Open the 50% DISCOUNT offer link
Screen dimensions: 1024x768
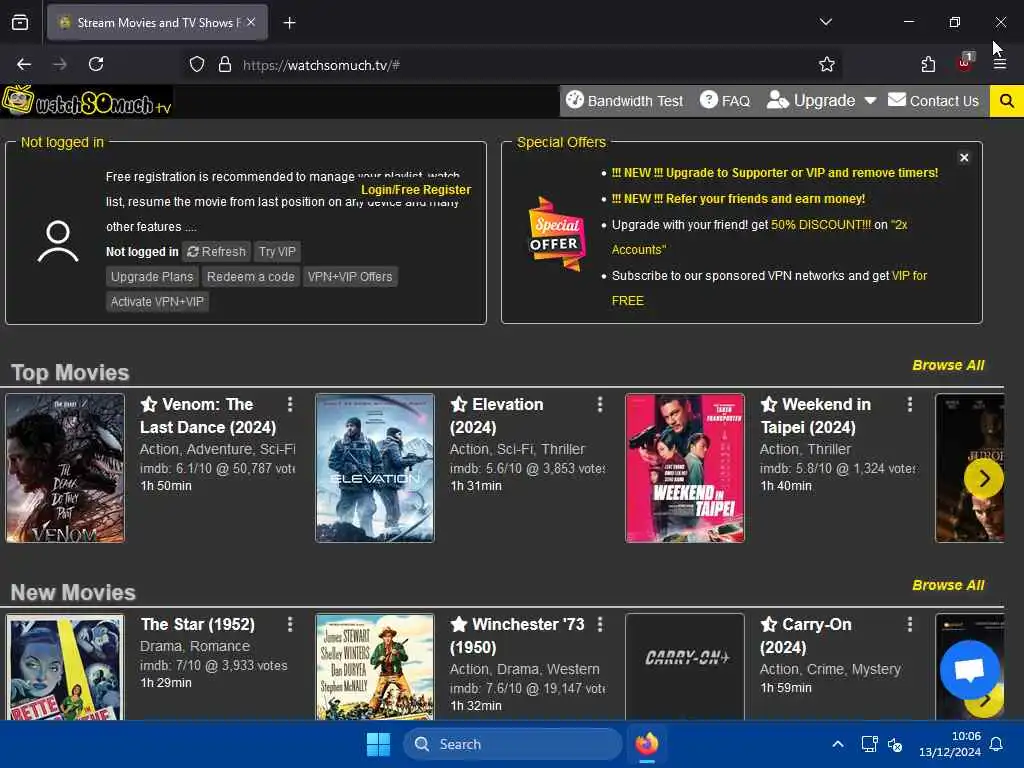click(x=821, y=225)
